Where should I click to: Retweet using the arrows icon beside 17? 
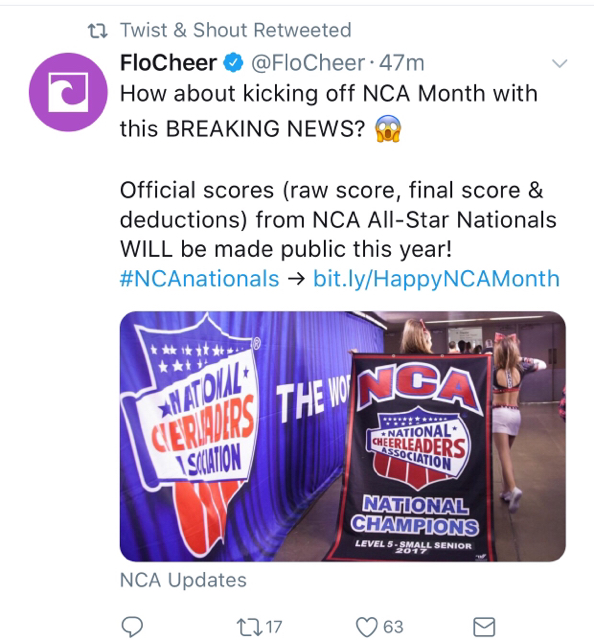(249, 627)
